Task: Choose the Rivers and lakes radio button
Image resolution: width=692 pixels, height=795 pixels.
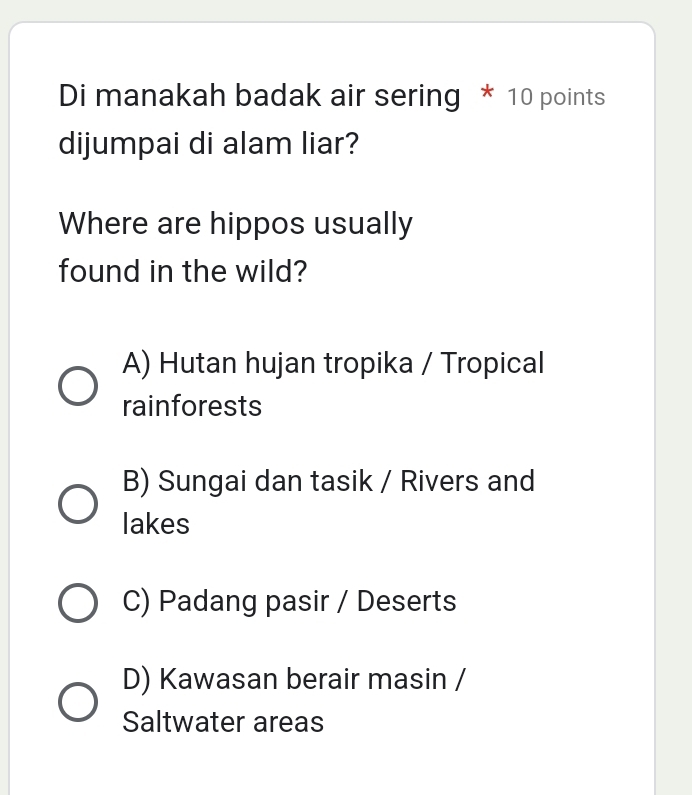Action: click(77, 504)
